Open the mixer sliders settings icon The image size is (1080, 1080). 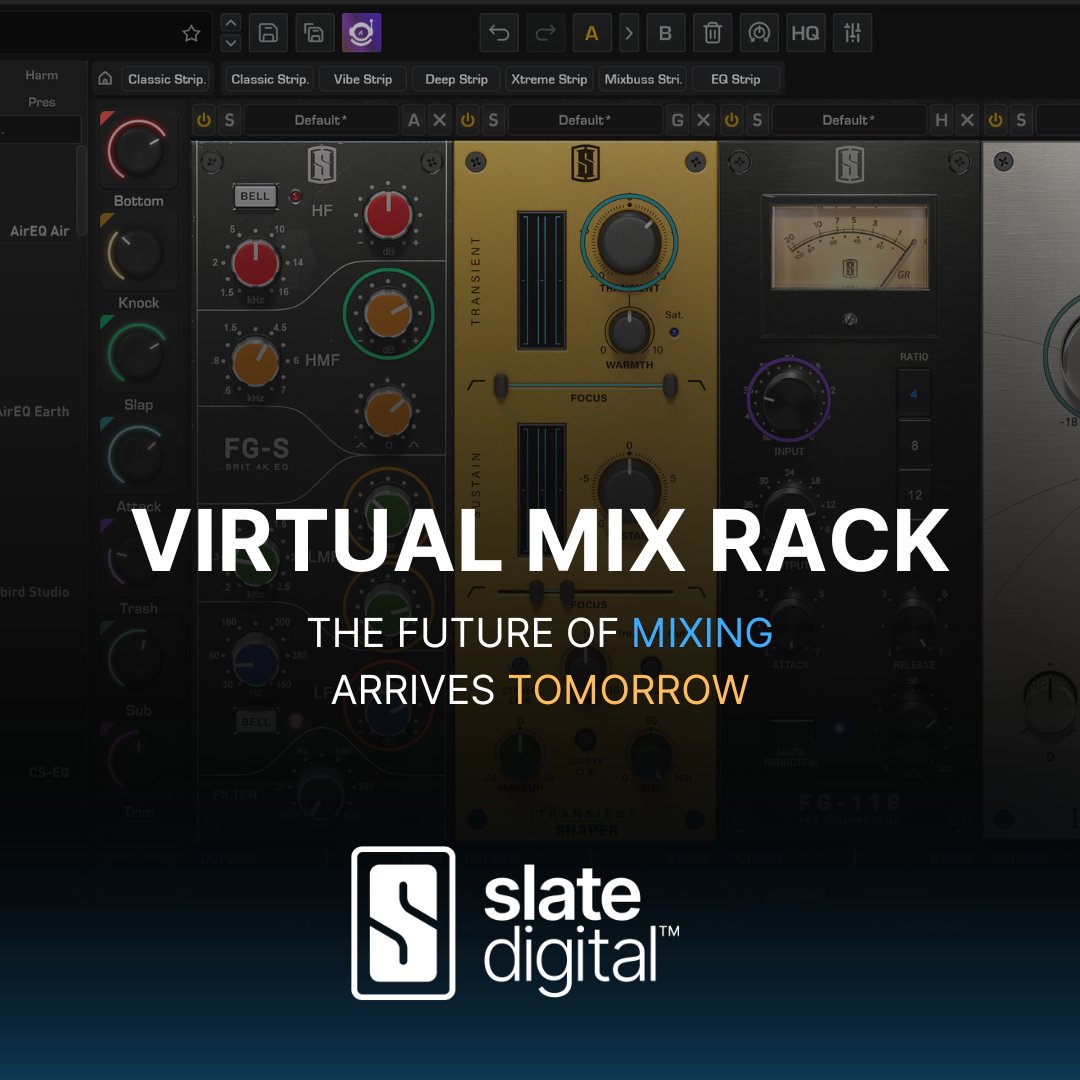[852, 32]
